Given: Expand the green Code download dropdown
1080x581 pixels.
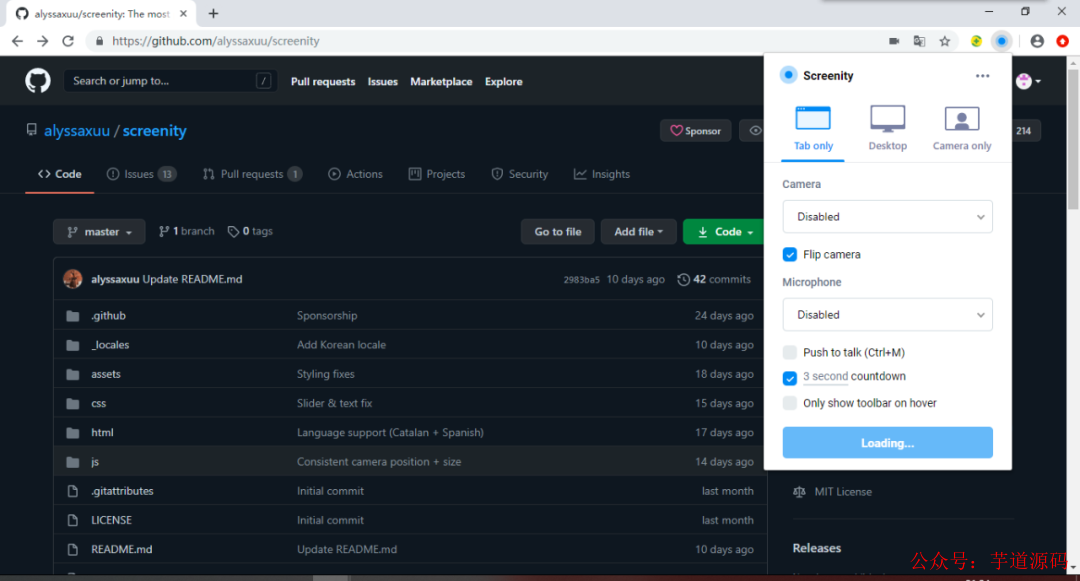Looking at the screenshot, I should coord(725,232).
